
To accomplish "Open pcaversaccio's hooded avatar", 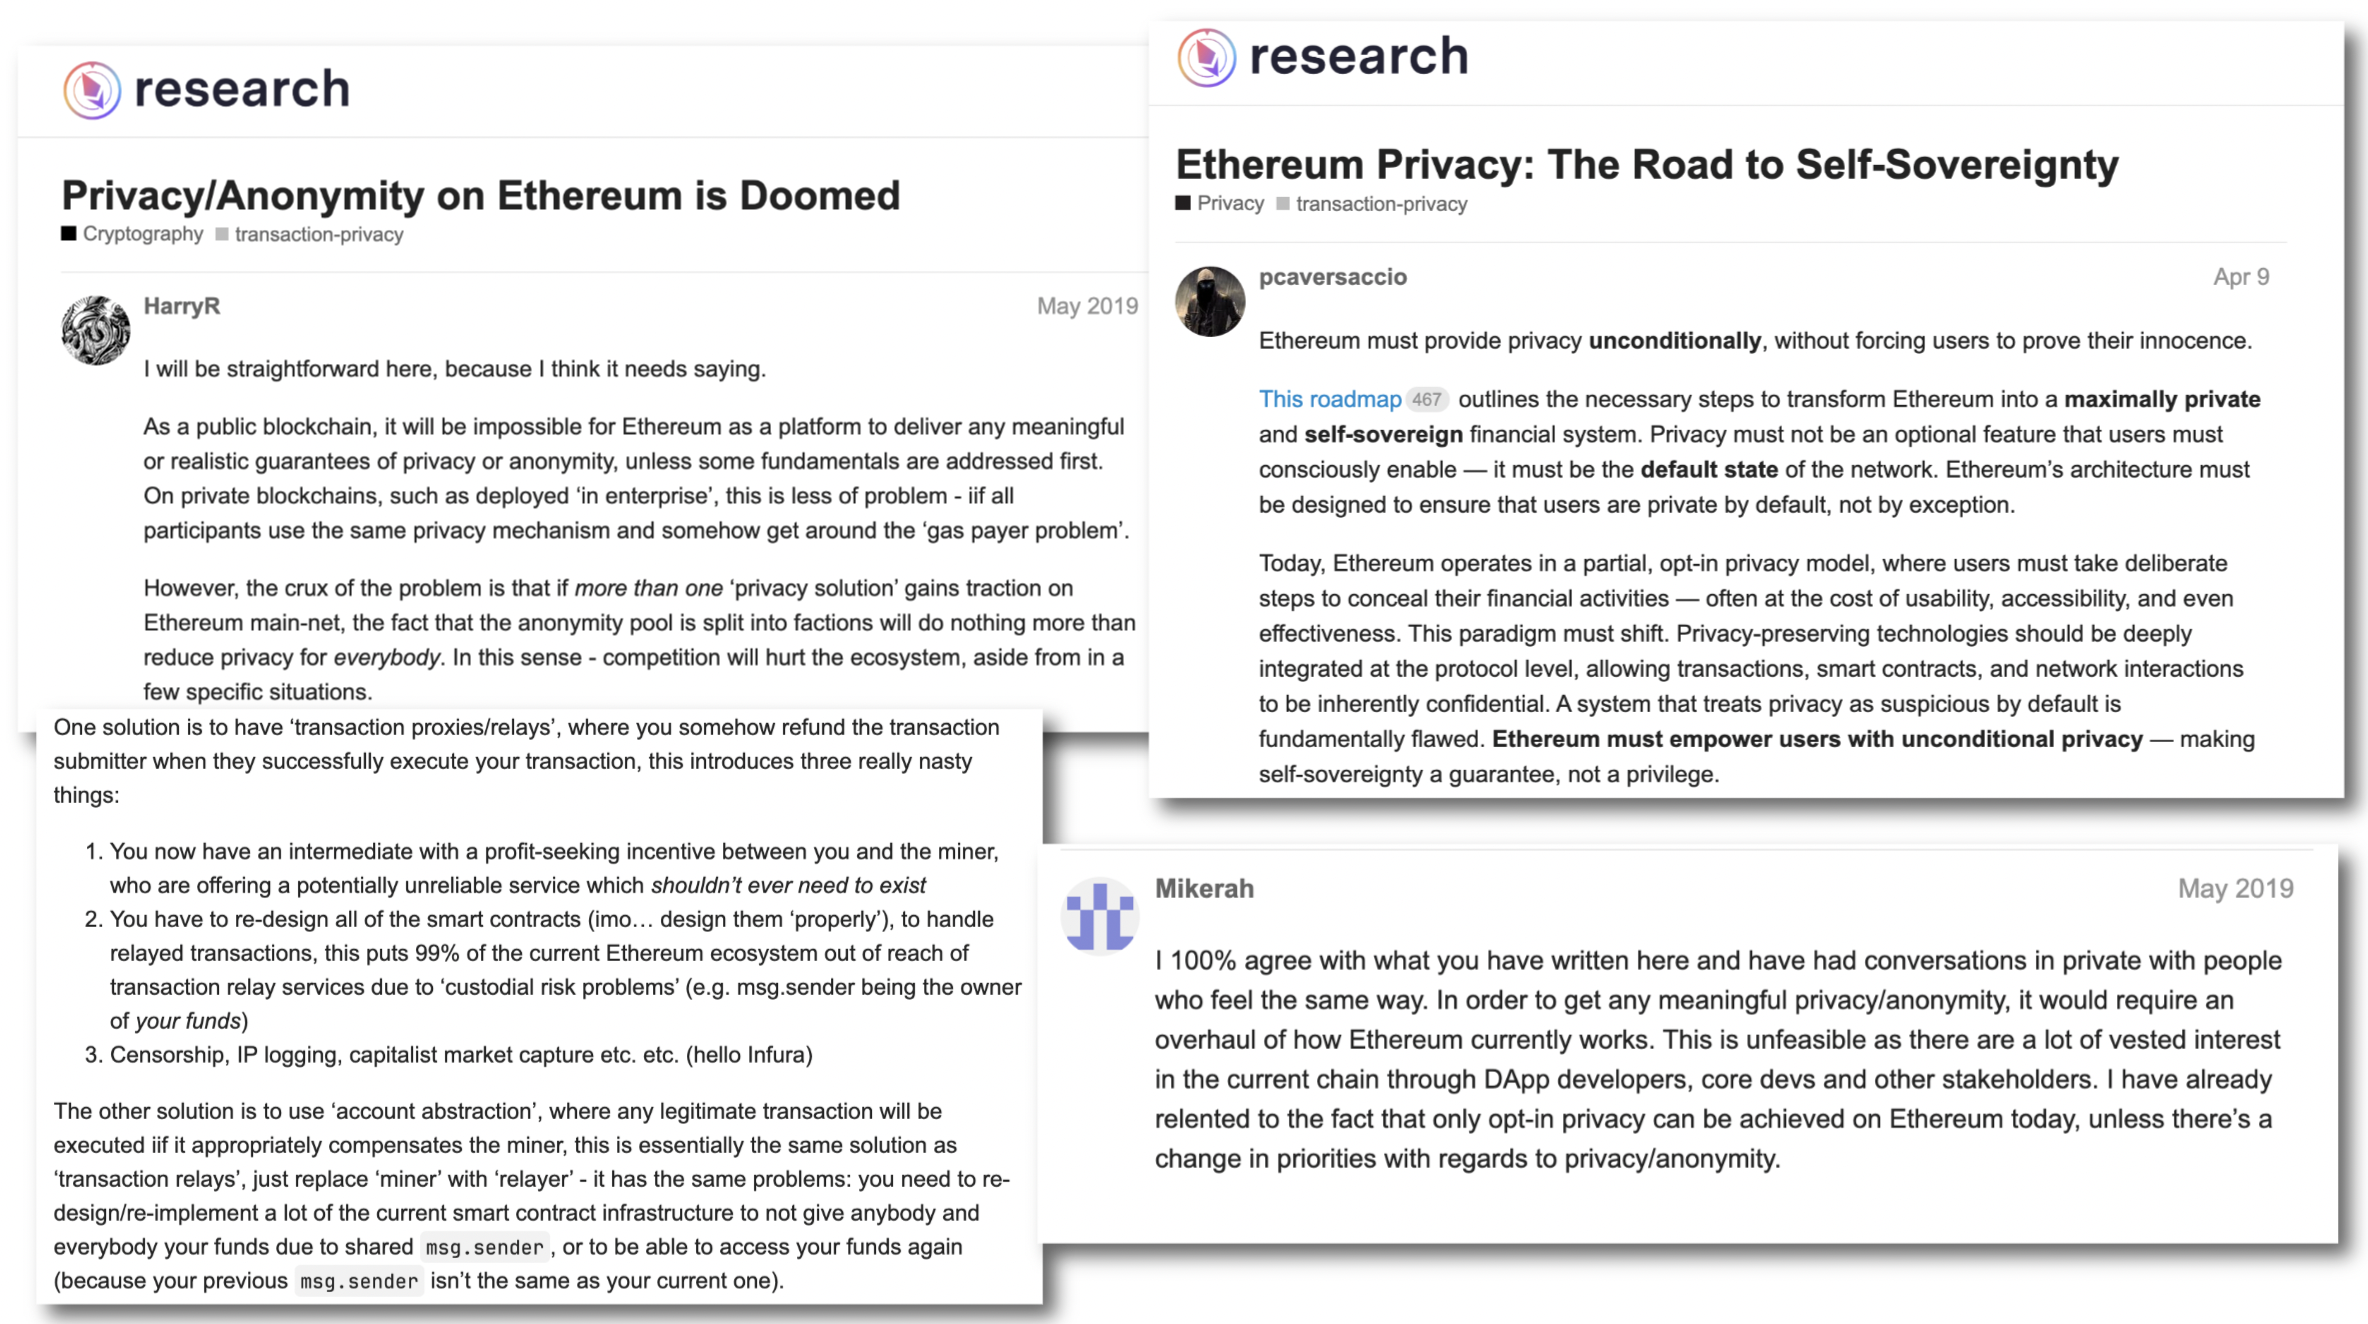I will coord(1209,301).
